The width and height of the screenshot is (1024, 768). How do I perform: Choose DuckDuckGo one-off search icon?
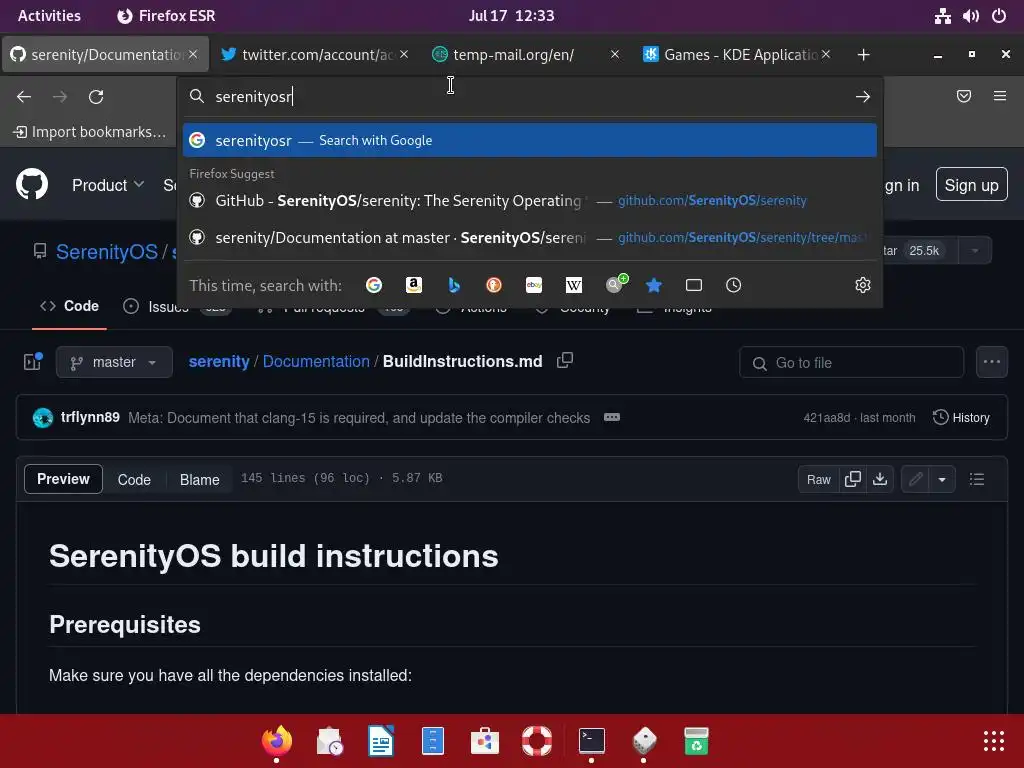494,285
